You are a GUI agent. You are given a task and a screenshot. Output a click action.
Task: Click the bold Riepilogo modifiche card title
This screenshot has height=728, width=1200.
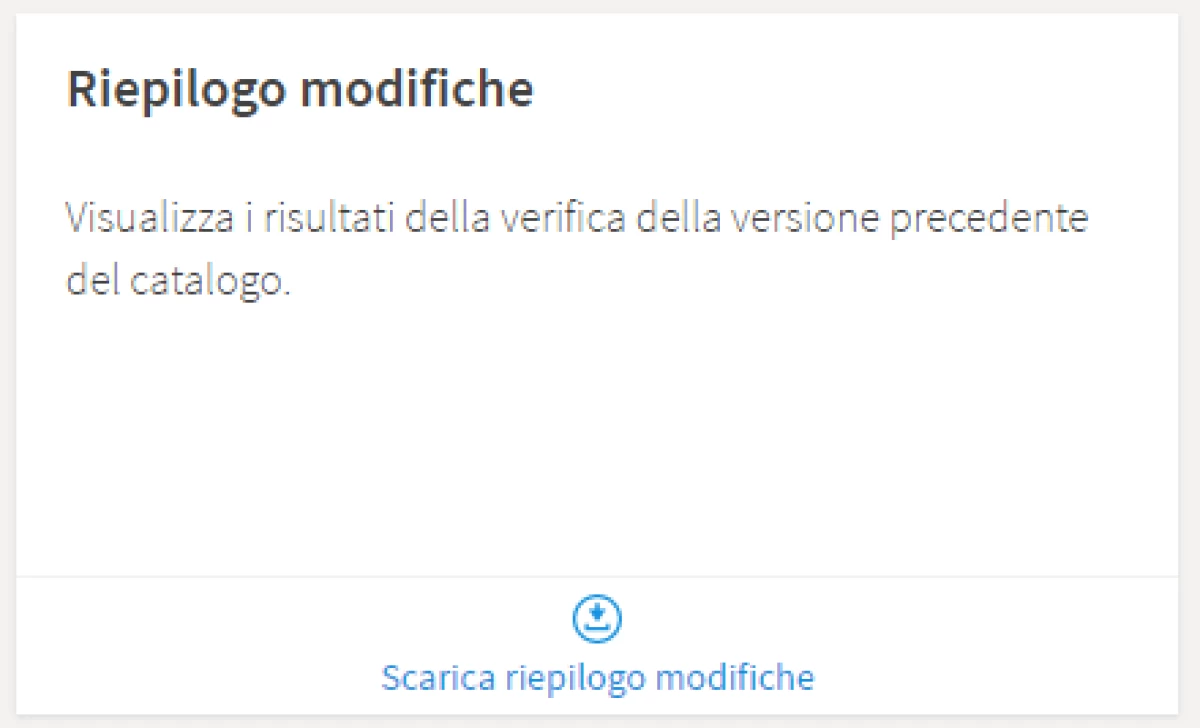point(300,90)
